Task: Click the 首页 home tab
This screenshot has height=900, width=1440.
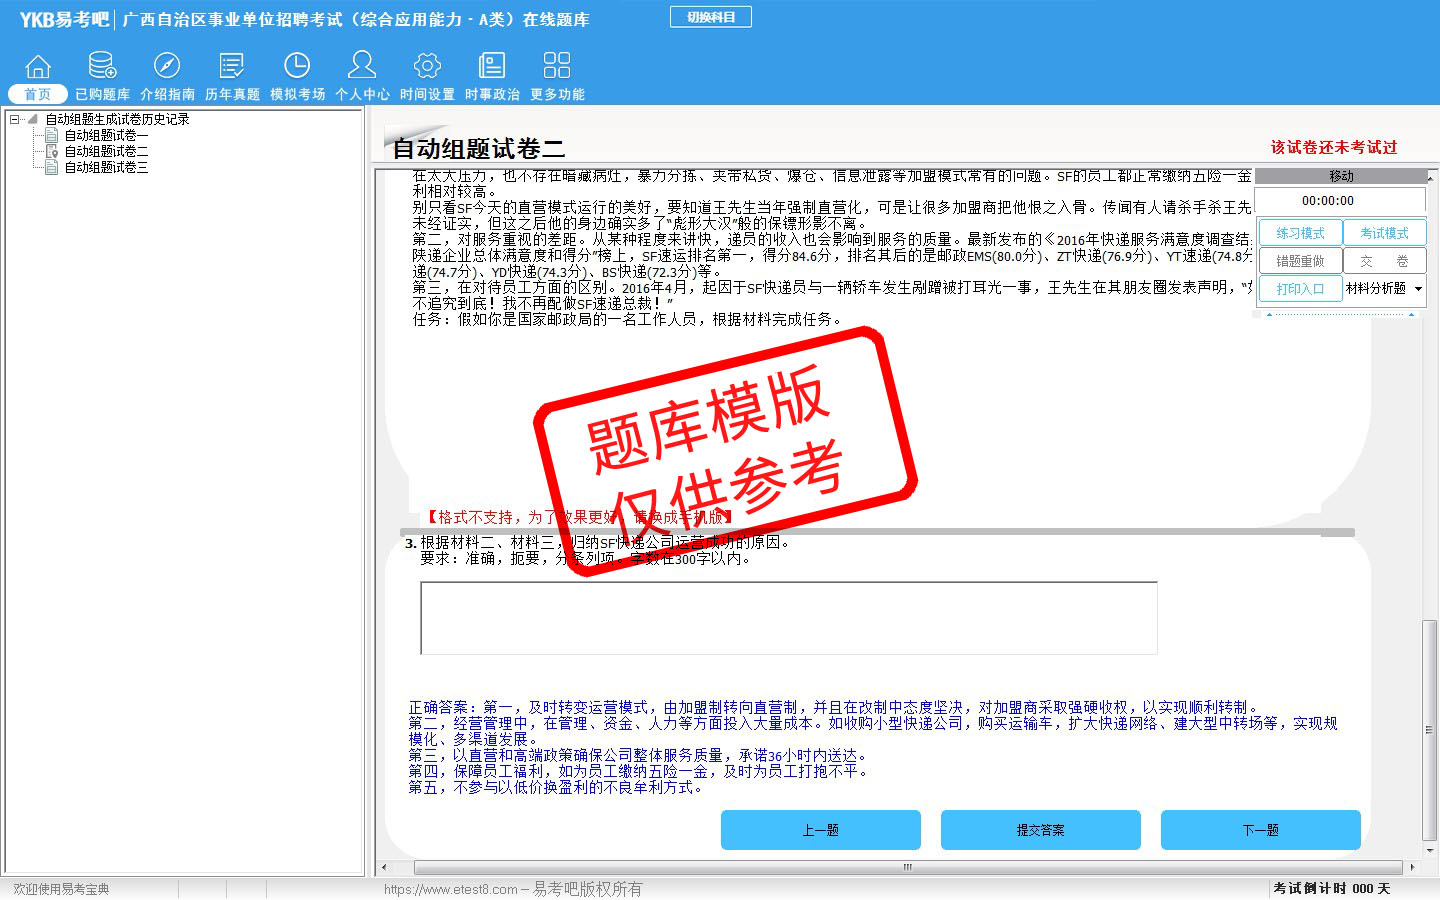Action: tap(37, 93)
